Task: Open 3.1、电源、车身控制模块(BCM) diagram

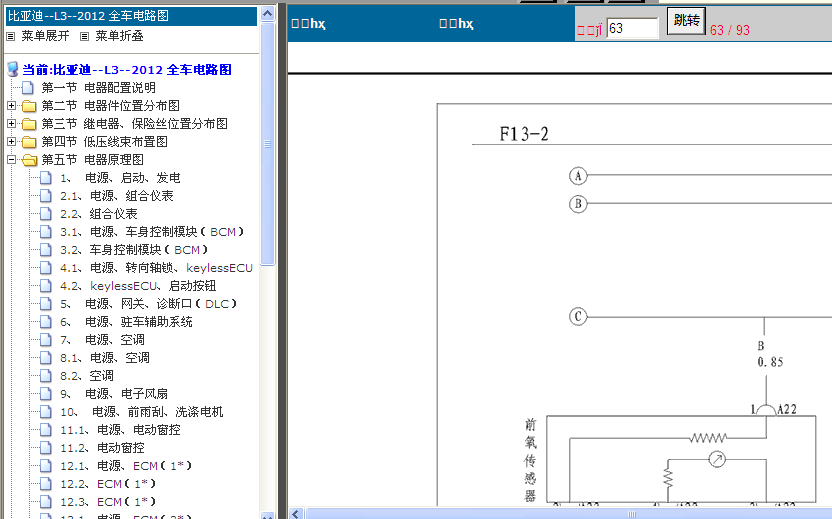Action: (x=152, y=232)
